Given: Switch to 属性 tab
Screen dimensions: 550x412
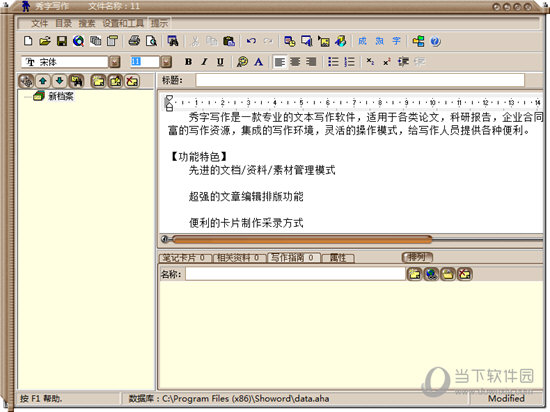Looking at the screenshot, I should click(338, 258).
